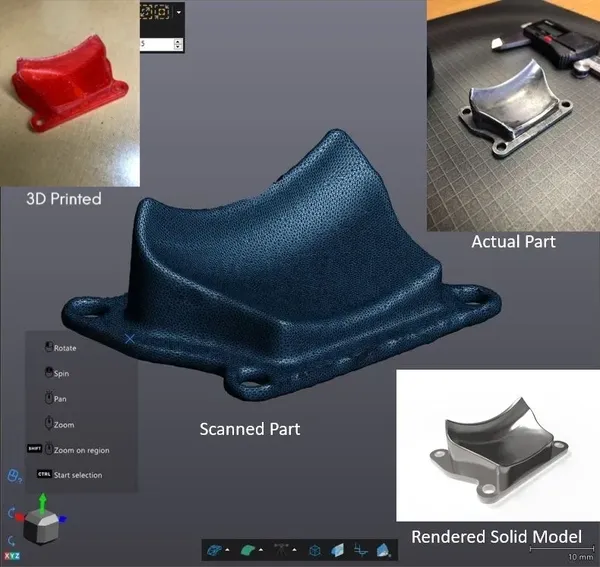600x567 pixels.
Task: Click the spinner down arrow of numeric field
Action: [178, 47]
